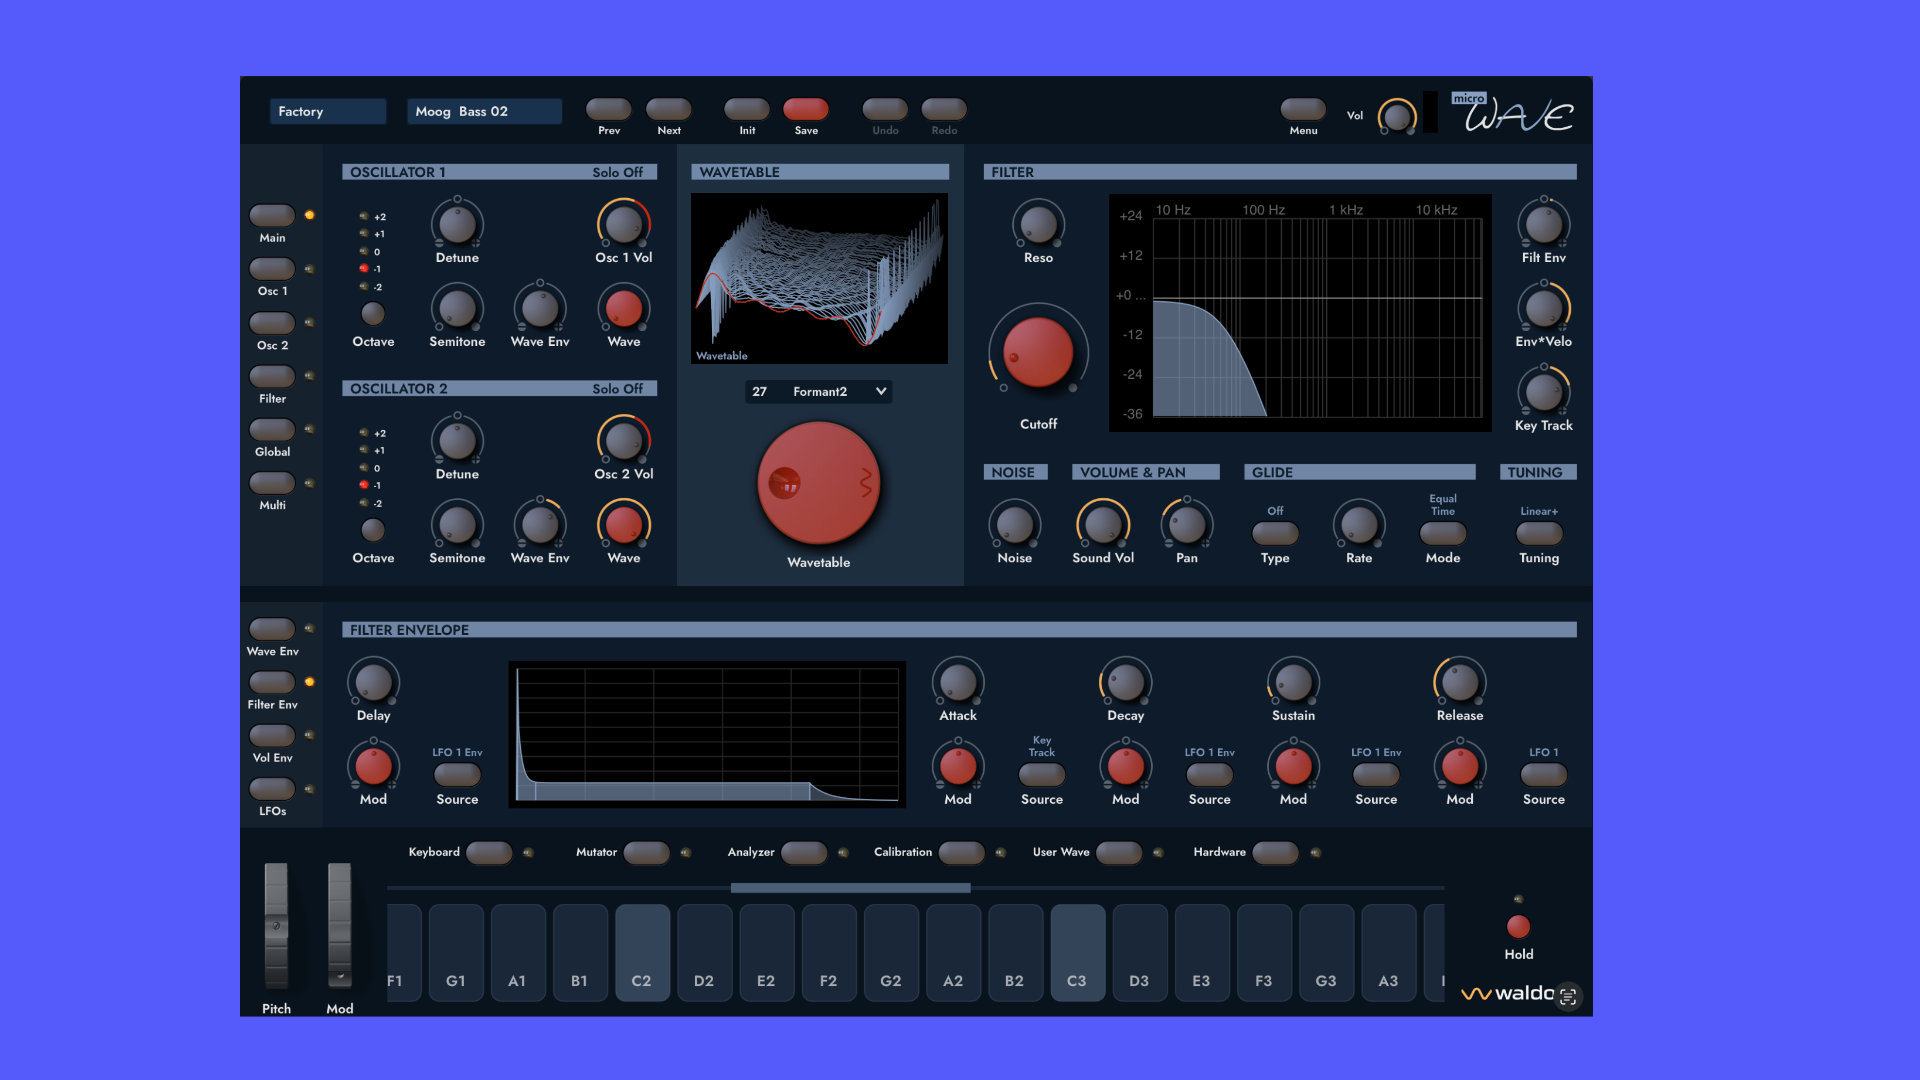
Task: Click the Sound Vol knob
Action: [x=1103, y=524]
